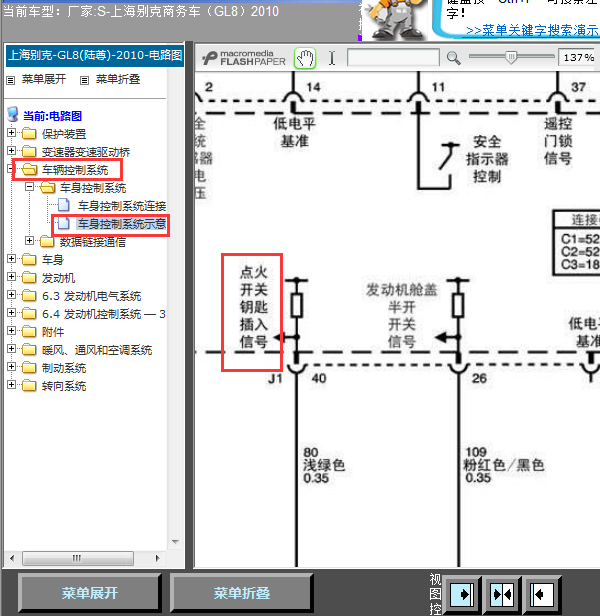The image size is (600, 616).
Task: Expand the 车身 folder
Action: 11,258
